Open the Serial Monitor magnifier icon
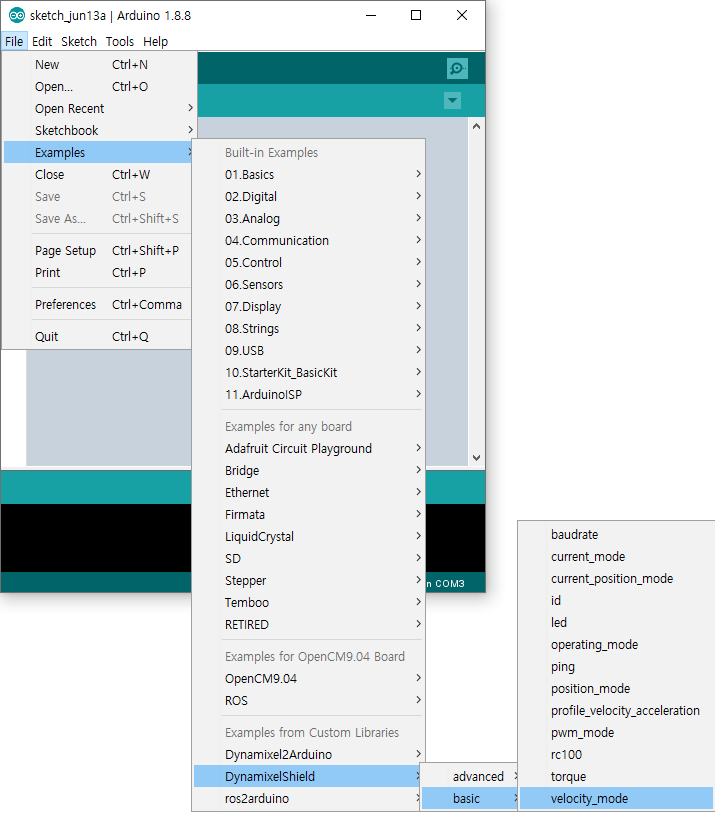 tap(457, 69)
